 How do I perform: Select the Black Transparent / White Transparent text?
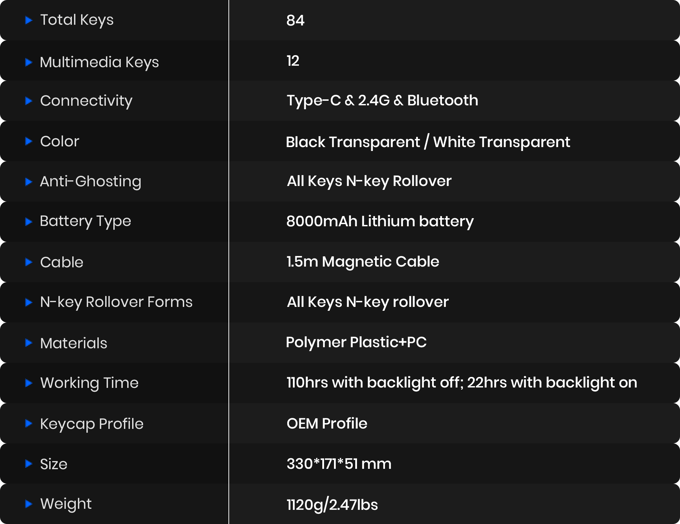[428, 142]
